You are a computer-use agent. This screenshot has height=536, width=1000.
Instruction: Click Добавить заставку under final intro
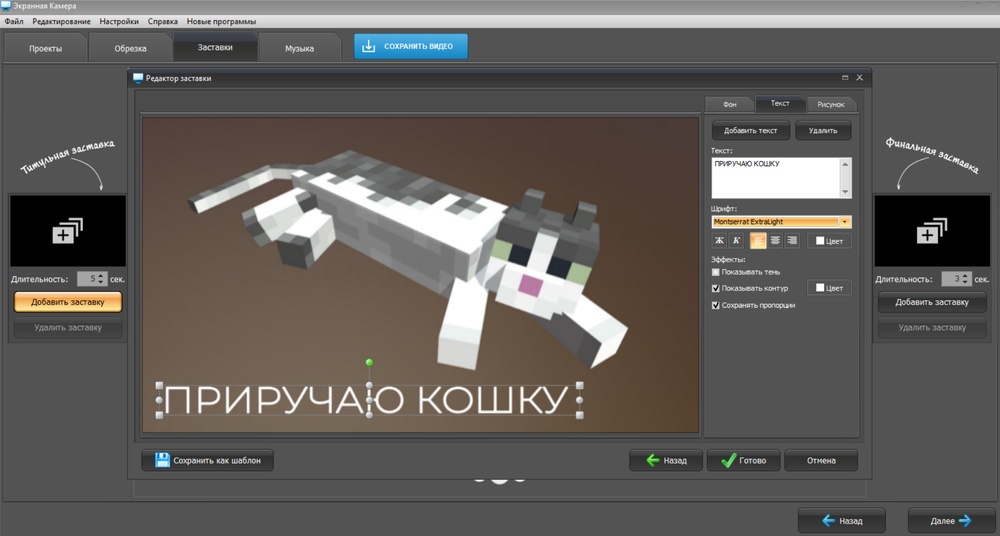932,302
